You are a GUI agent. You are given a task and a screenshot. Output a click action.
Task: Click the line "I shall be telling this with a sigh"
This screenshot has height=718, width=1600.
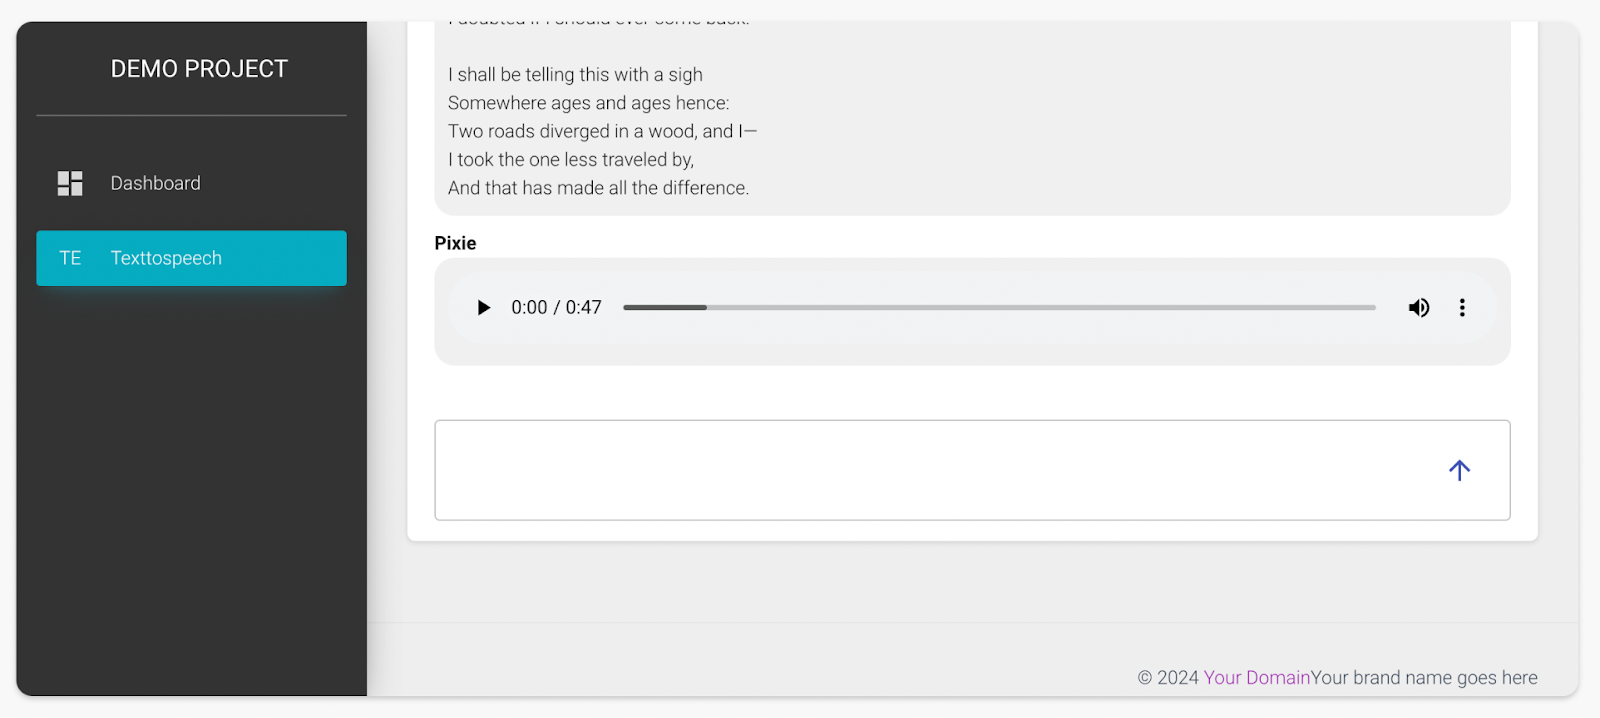[x=575, y=75]
